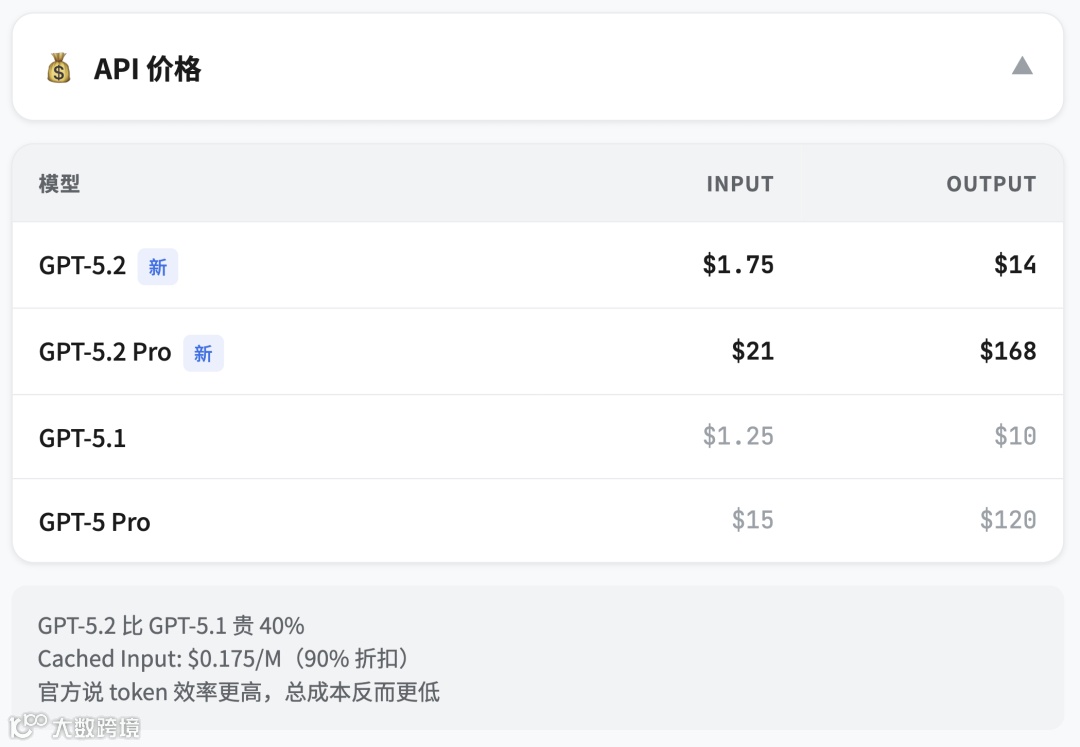This screenshot has width=1080, height=747.
Task: Click the API 价格 heading
Action: coord(147,69)
